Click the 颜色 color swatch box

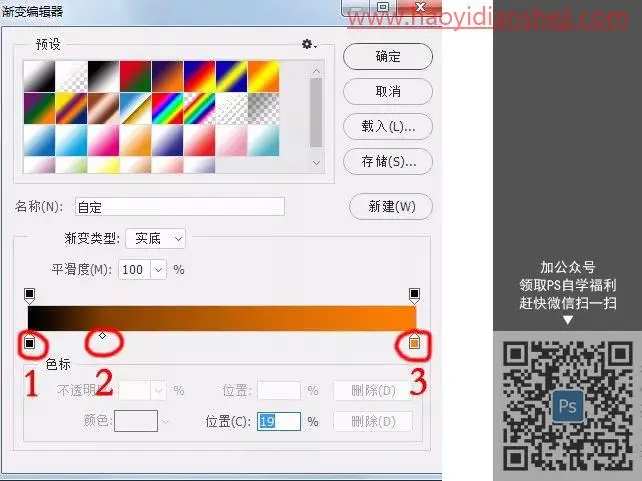(x=136, y=421)
